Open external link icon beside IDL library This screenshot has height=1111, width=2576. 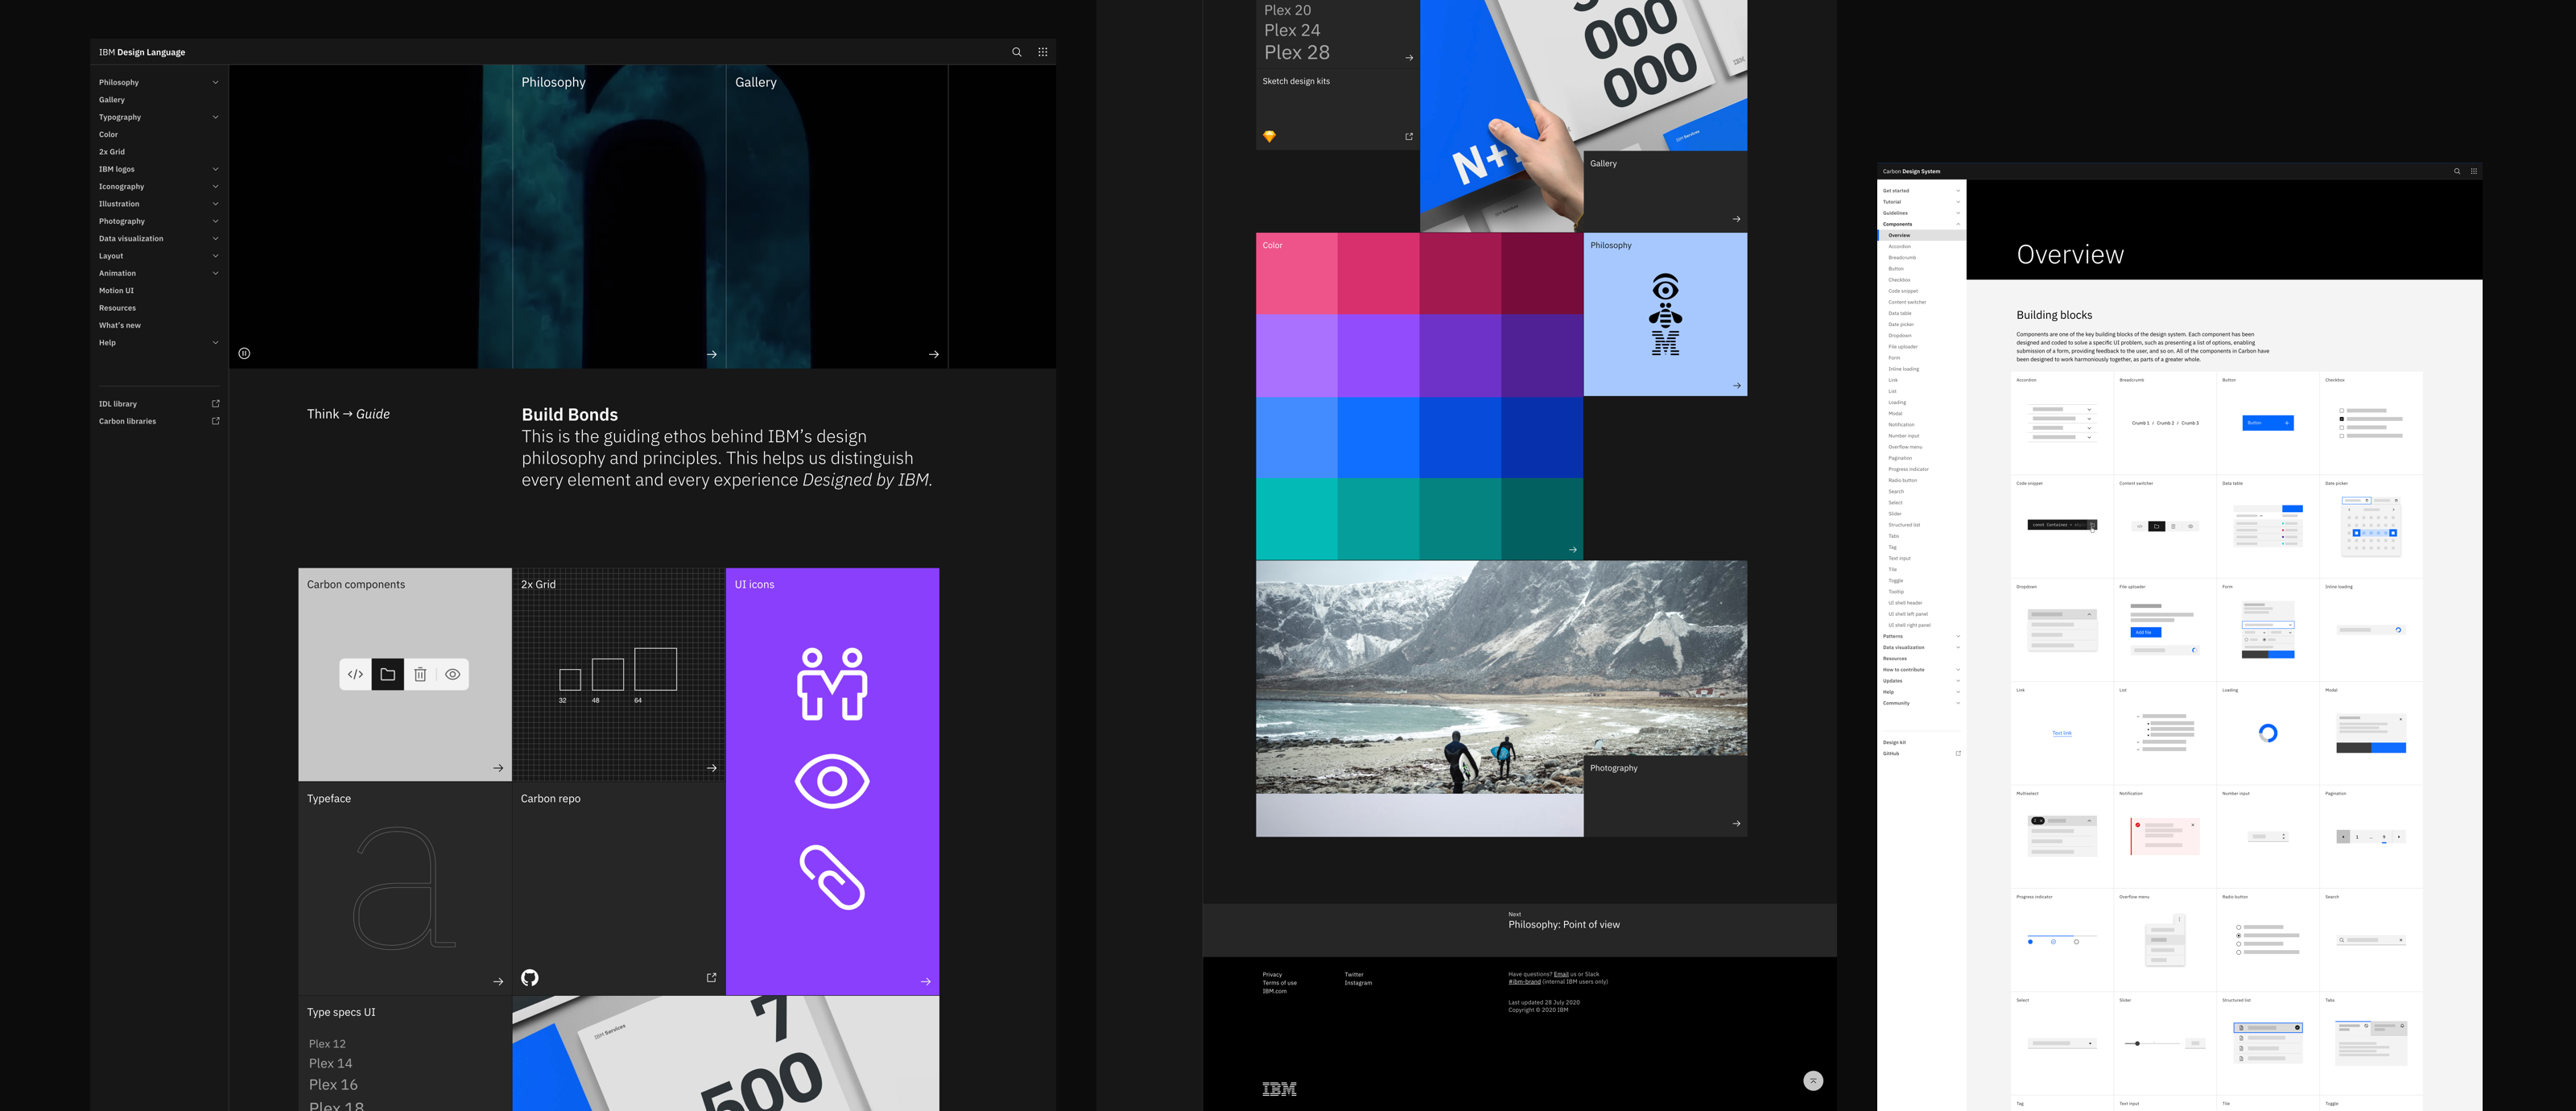point(215,404)
